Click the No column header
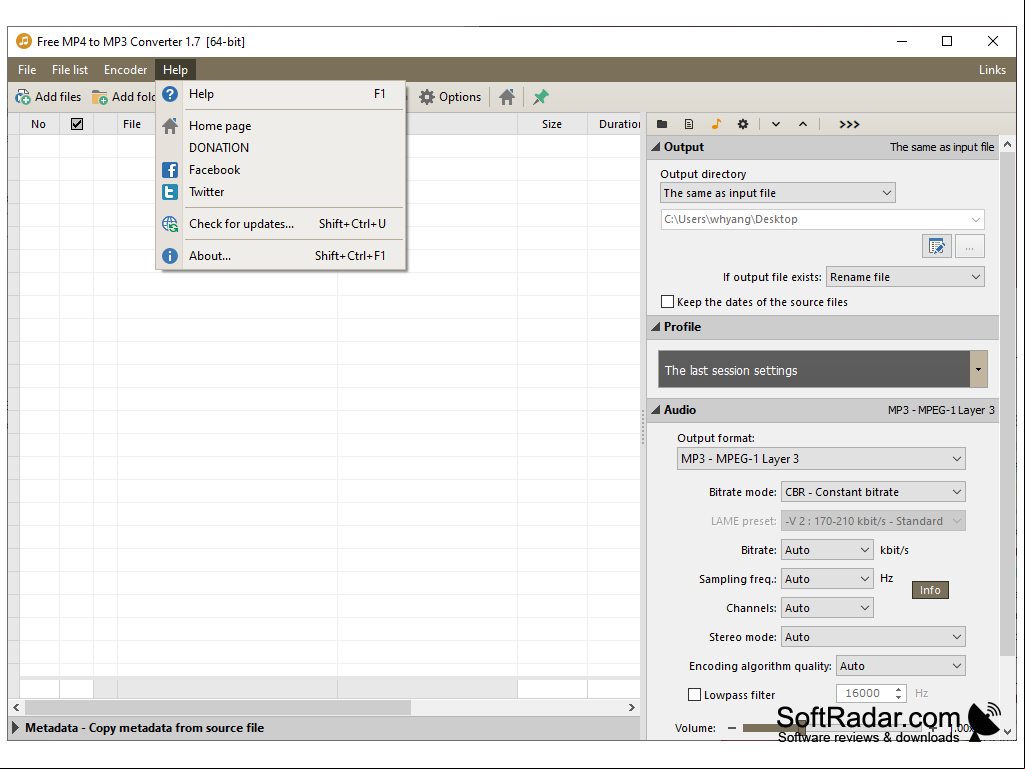1025x769 pixels. coord(39,124)
